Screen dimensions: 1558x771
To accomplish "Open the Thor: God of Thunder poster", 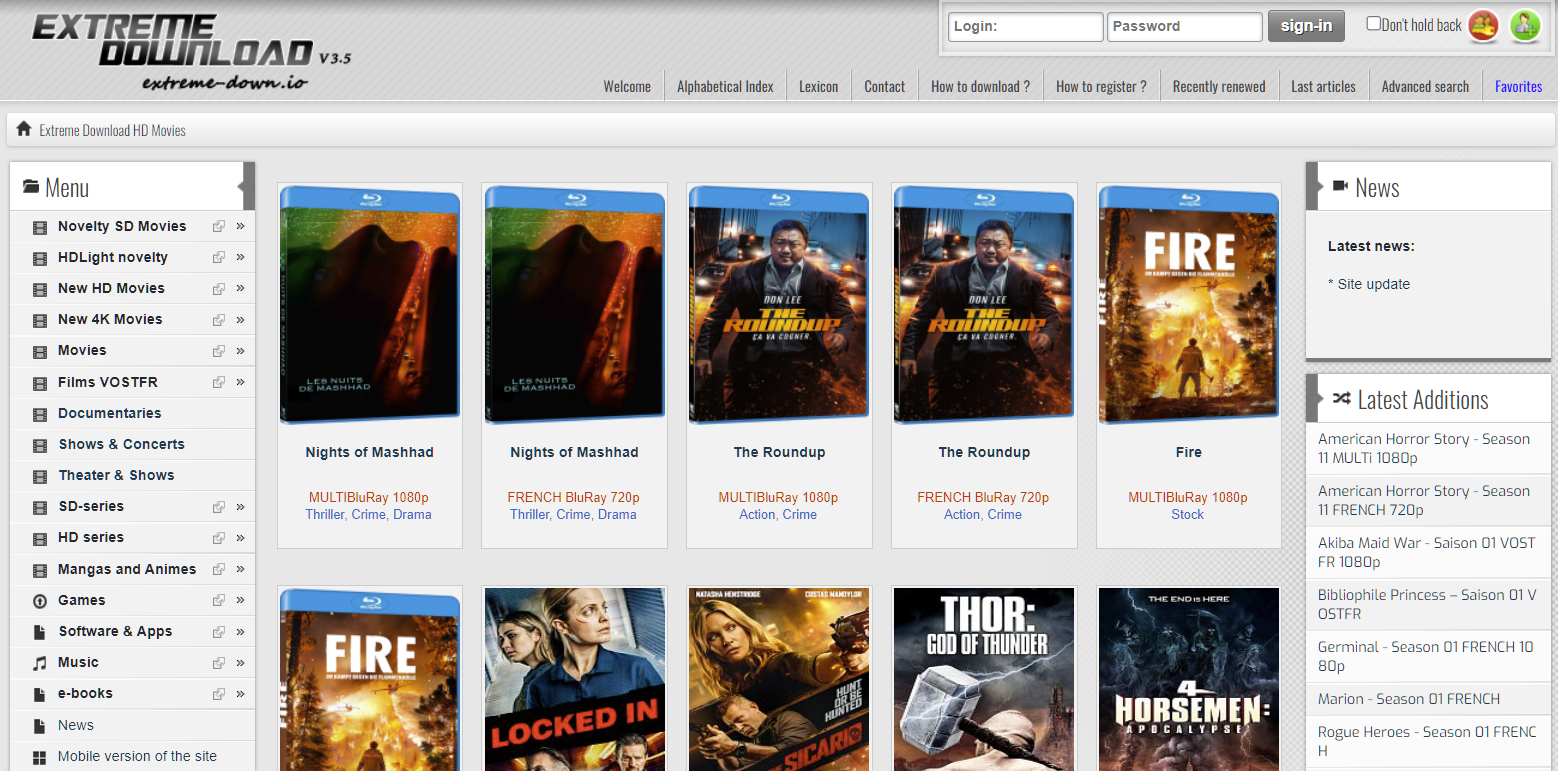I will (984, 679).
